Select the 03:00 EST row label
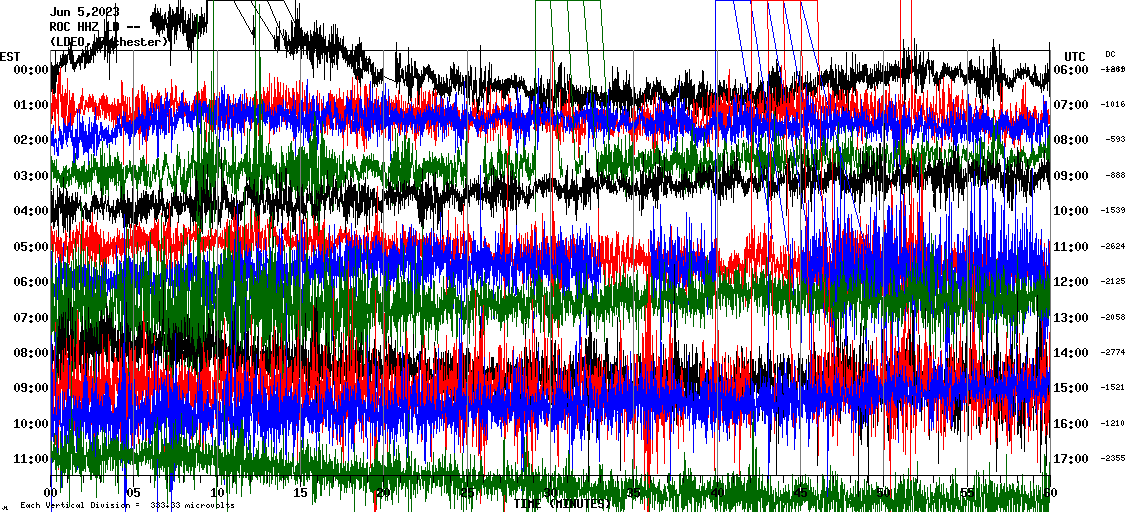Viewport: 1130px width, 519px height. (29, 175)
